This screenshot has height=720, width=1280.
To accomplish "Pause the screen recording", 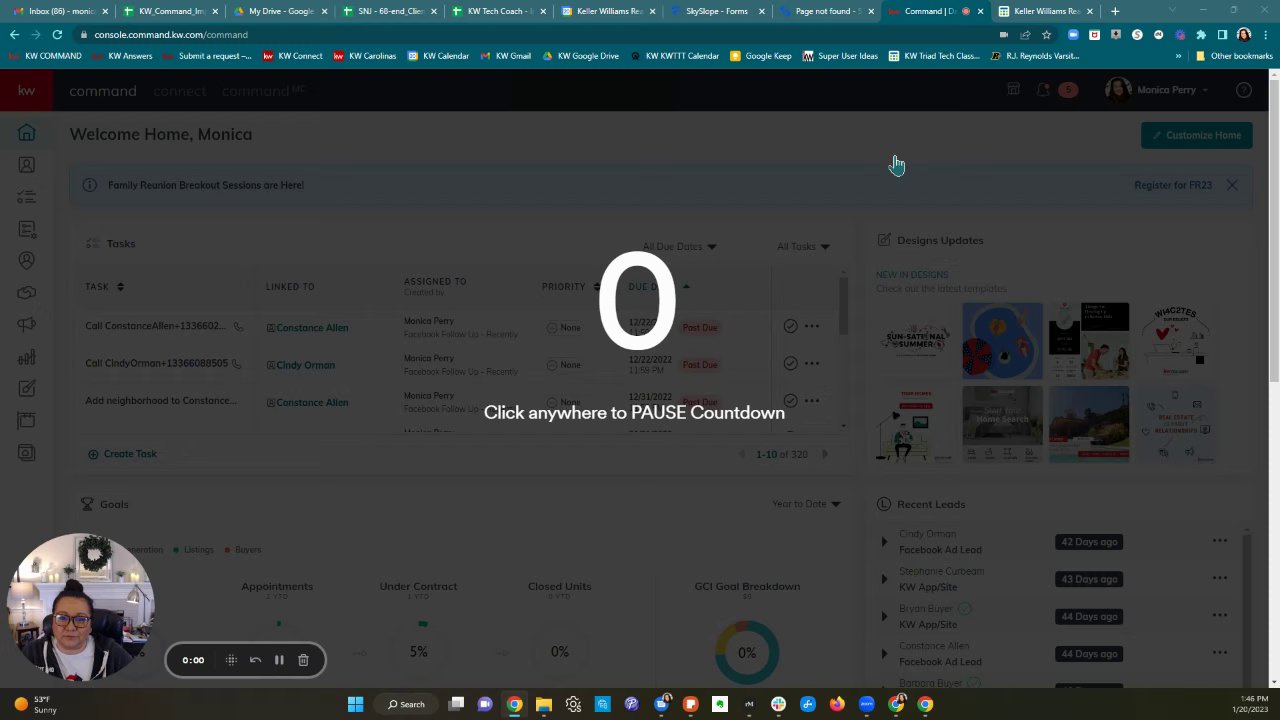I will (279, 660).
